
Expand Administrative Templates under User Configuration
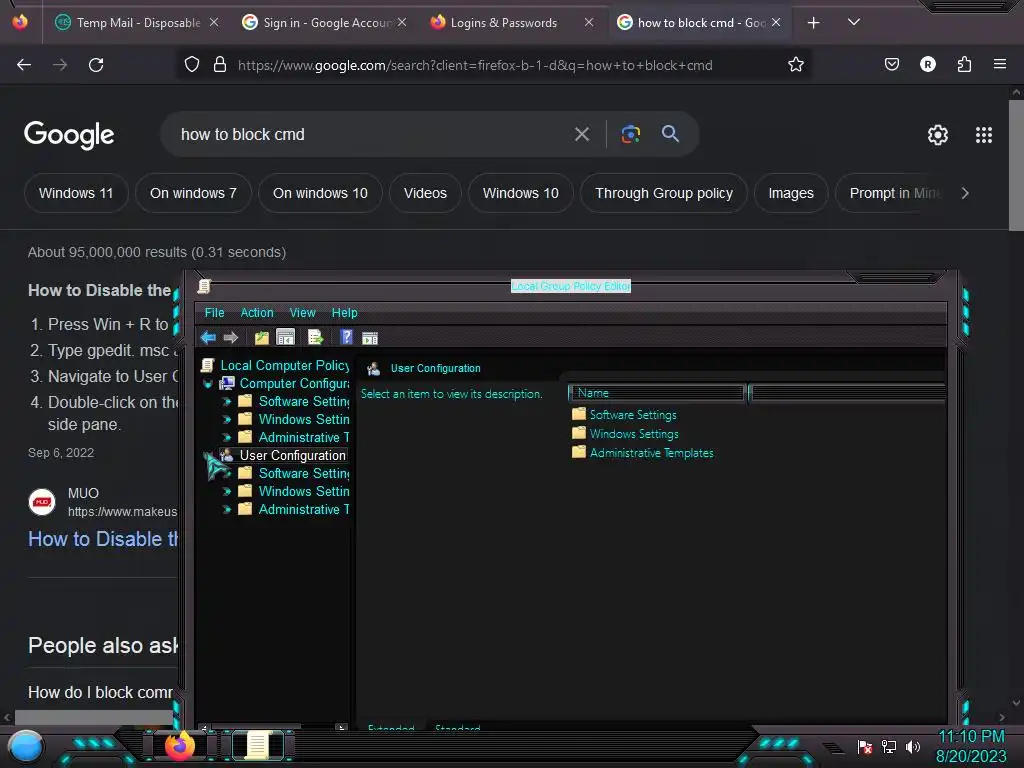point(227,509)
